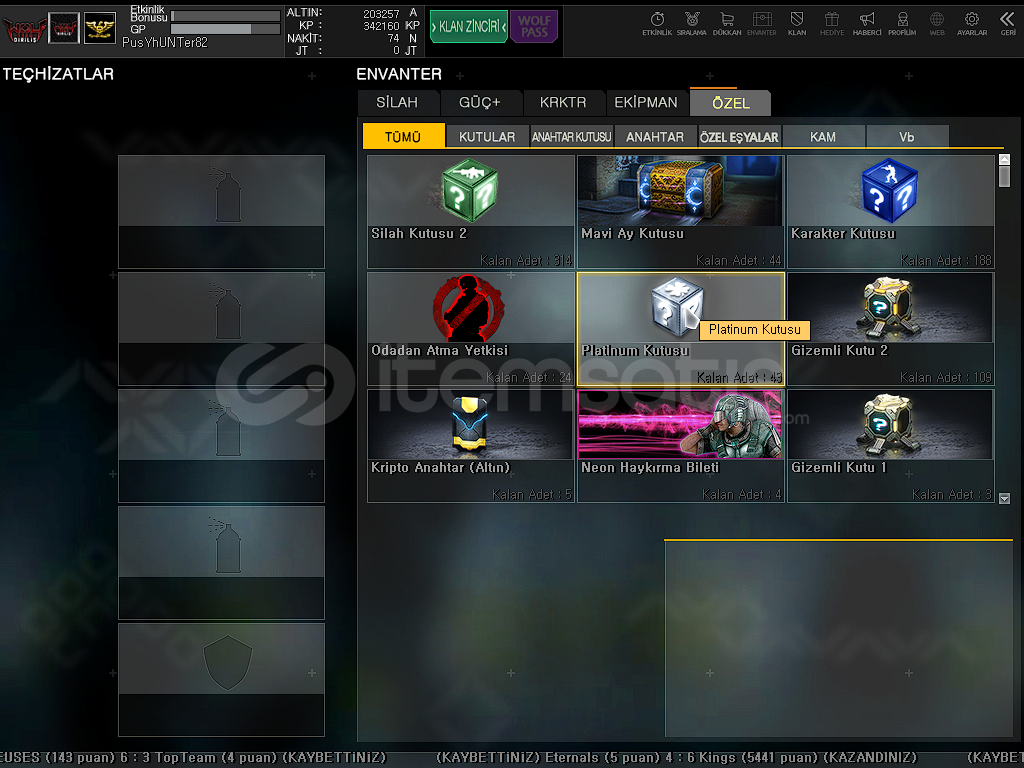Click the golden eagle rank badge
This screenshot has width=1024, height=768.
(100, 29)
